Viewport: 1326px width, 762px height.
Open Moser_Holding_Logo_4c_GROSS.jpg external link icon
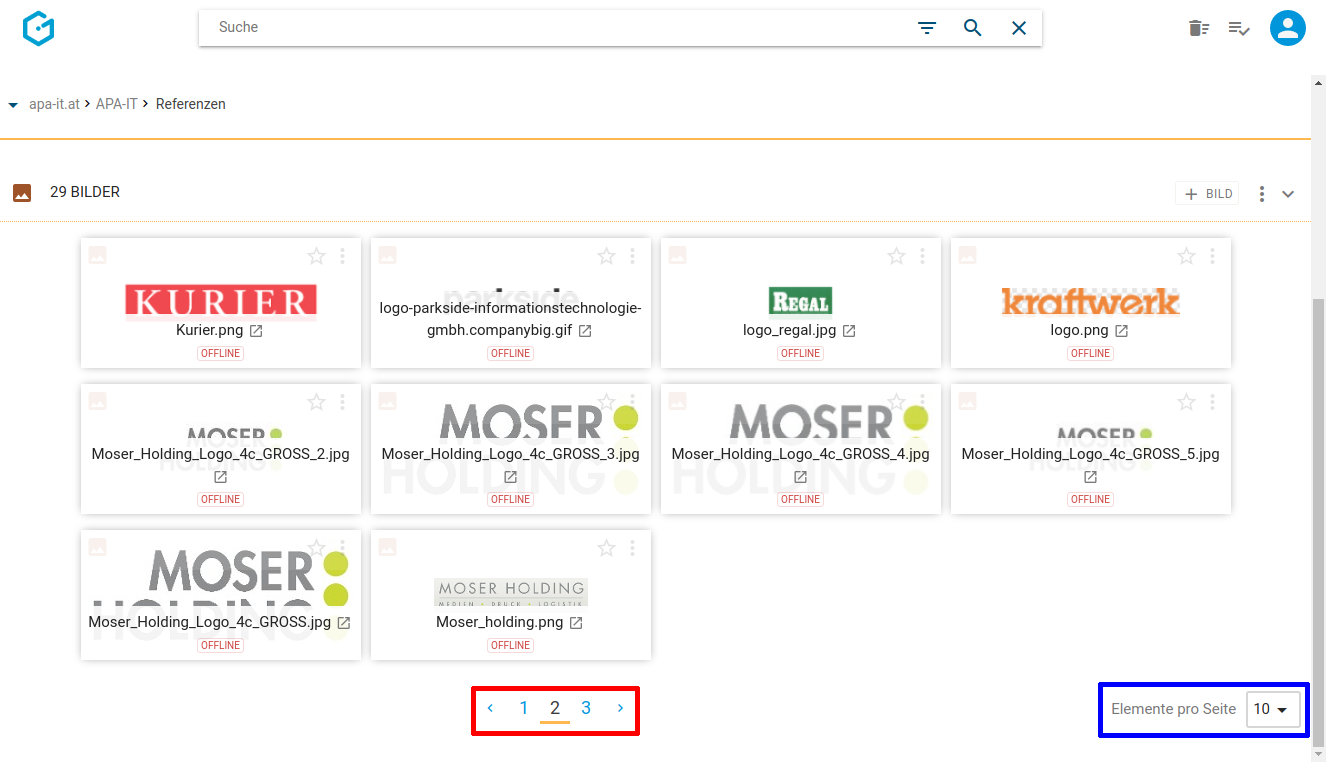(343, 623)
